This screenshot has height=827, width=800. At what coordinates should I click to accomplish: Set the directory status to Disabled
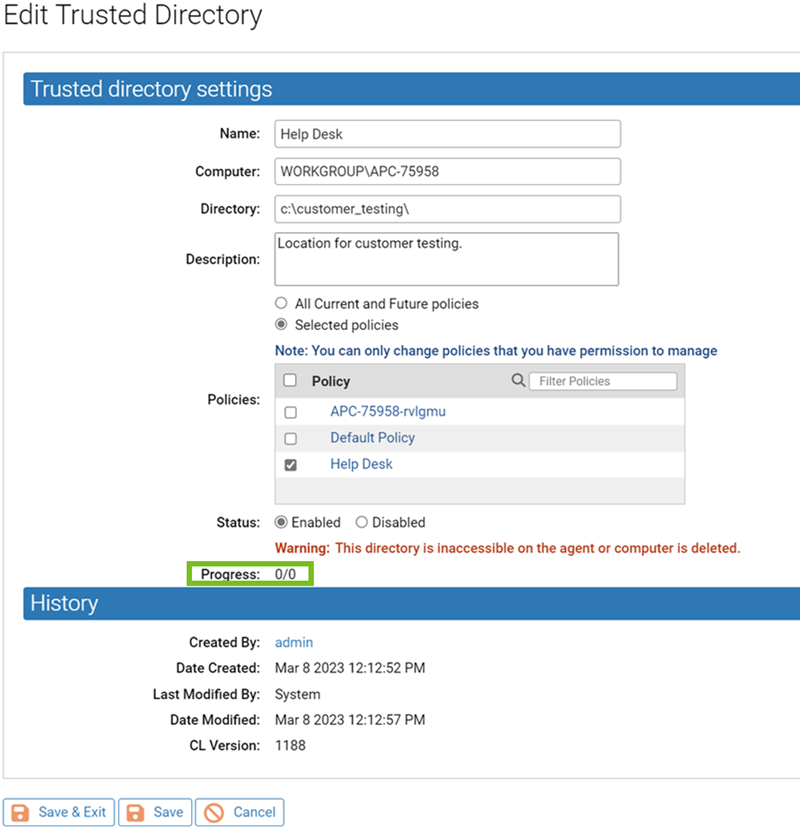361,522
